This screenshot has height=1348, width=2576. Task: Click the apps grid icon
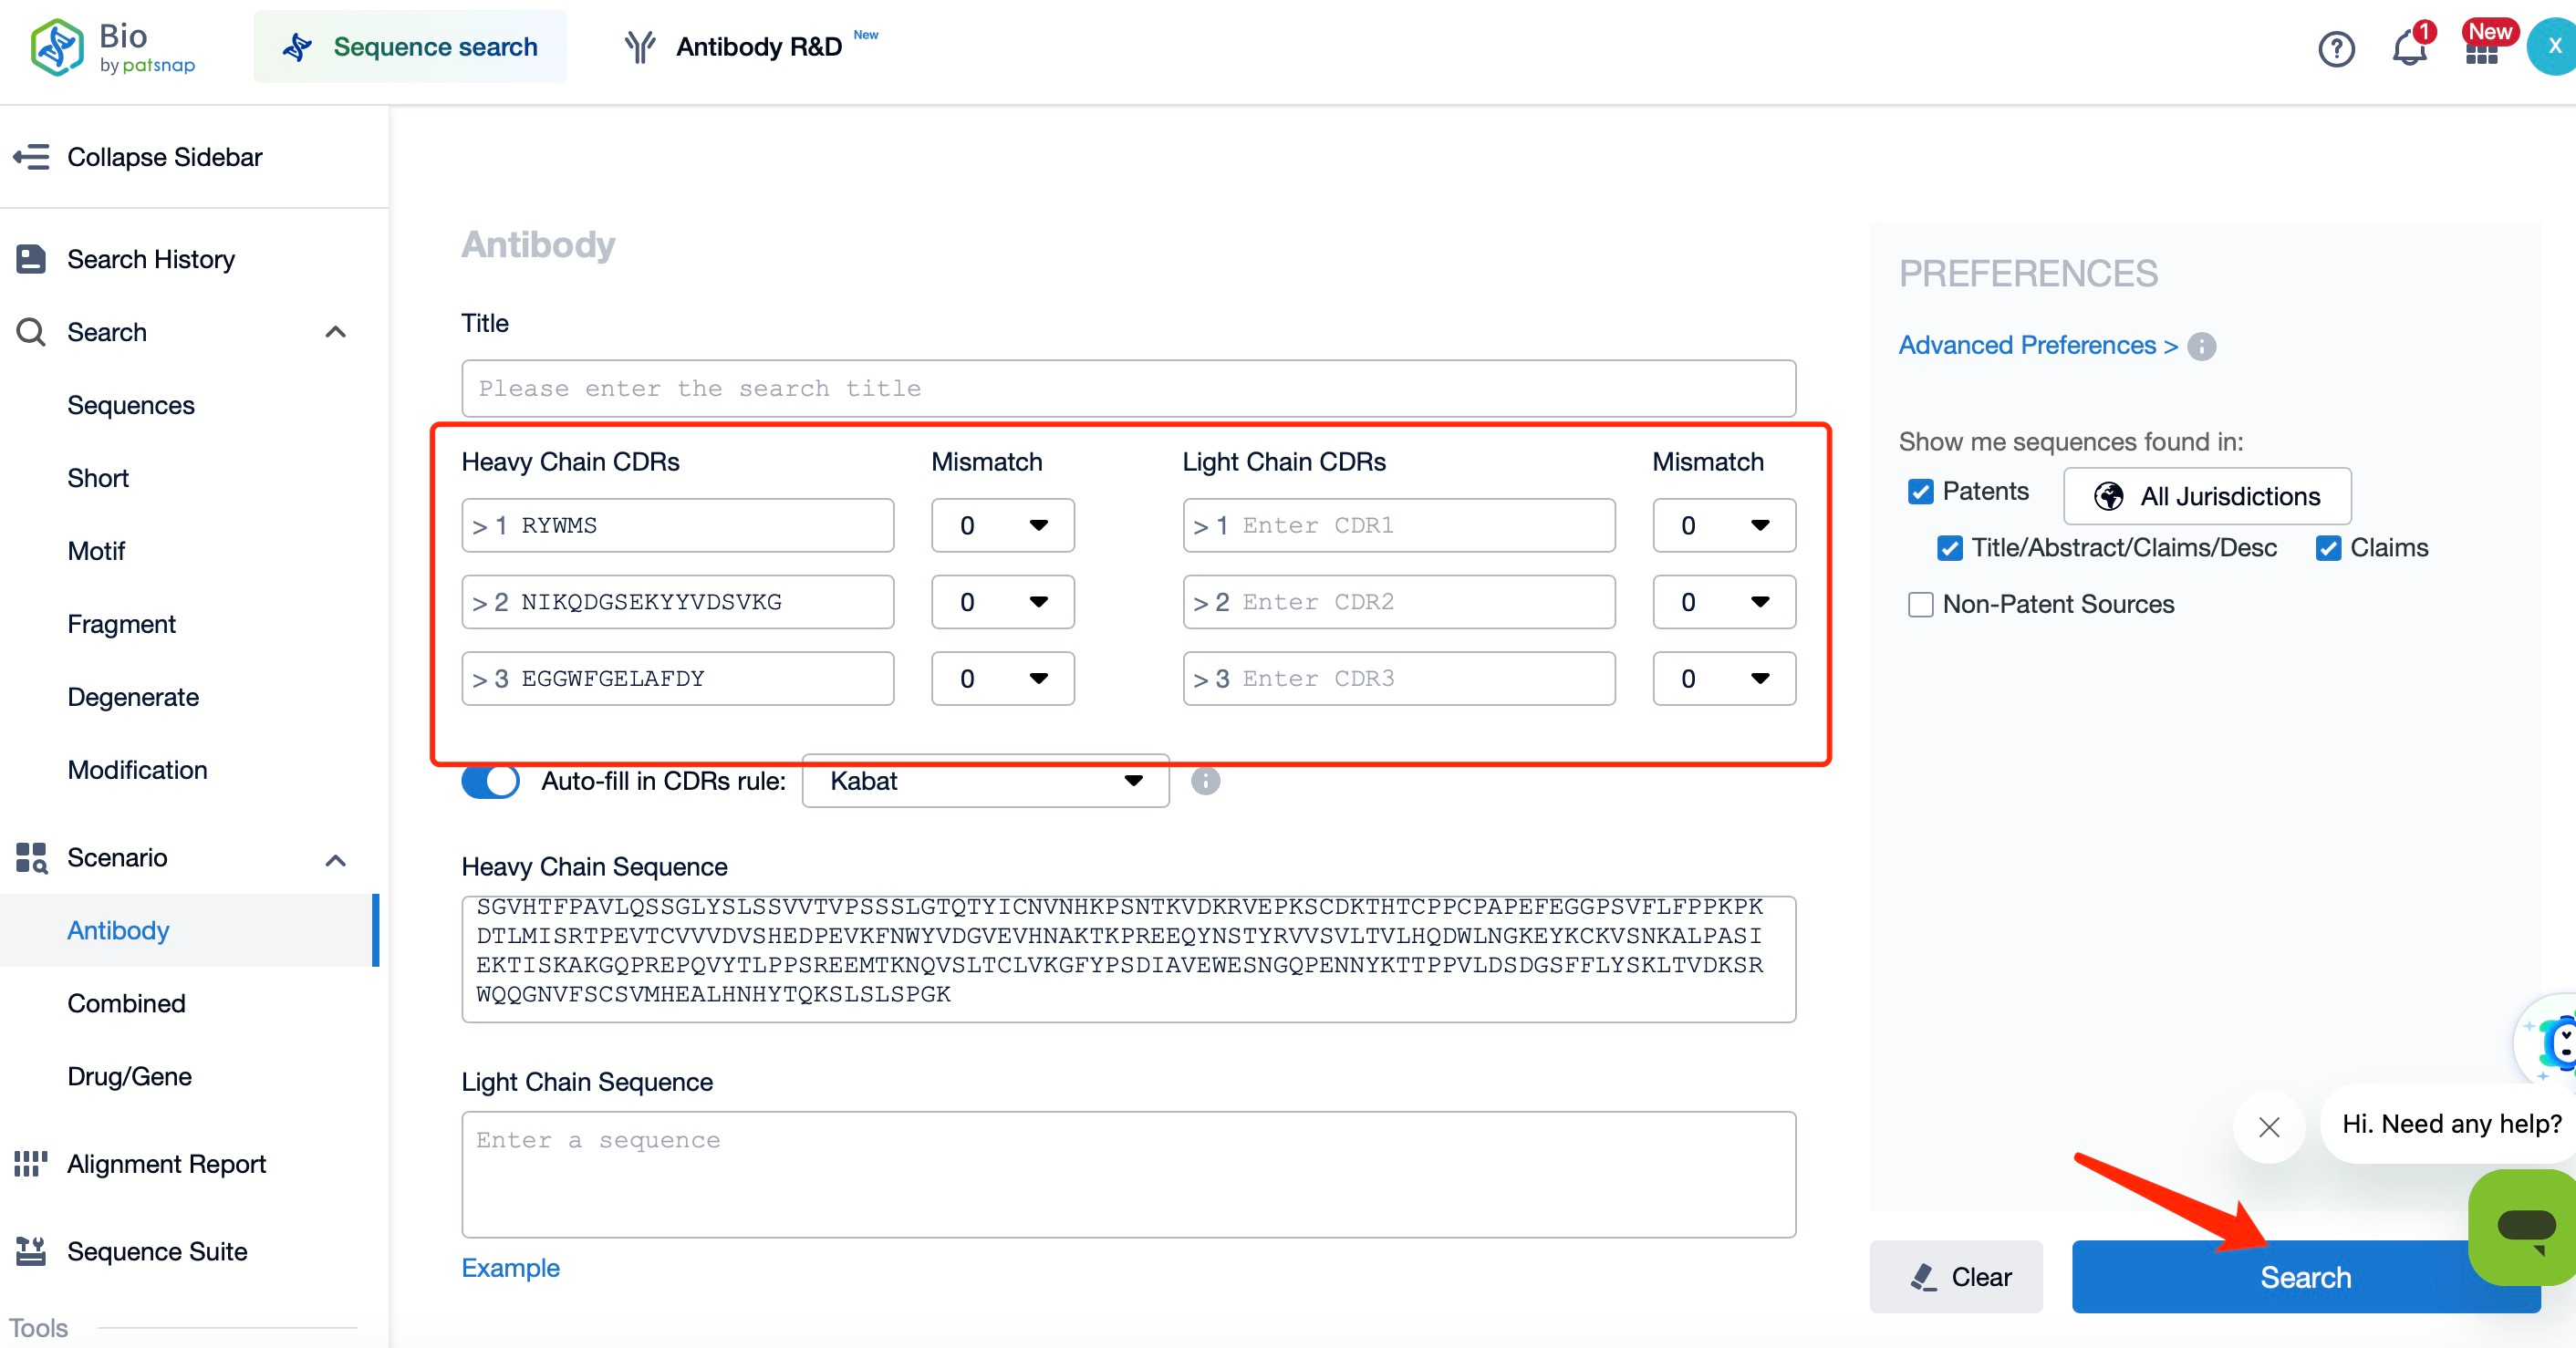click(2480, 47)
